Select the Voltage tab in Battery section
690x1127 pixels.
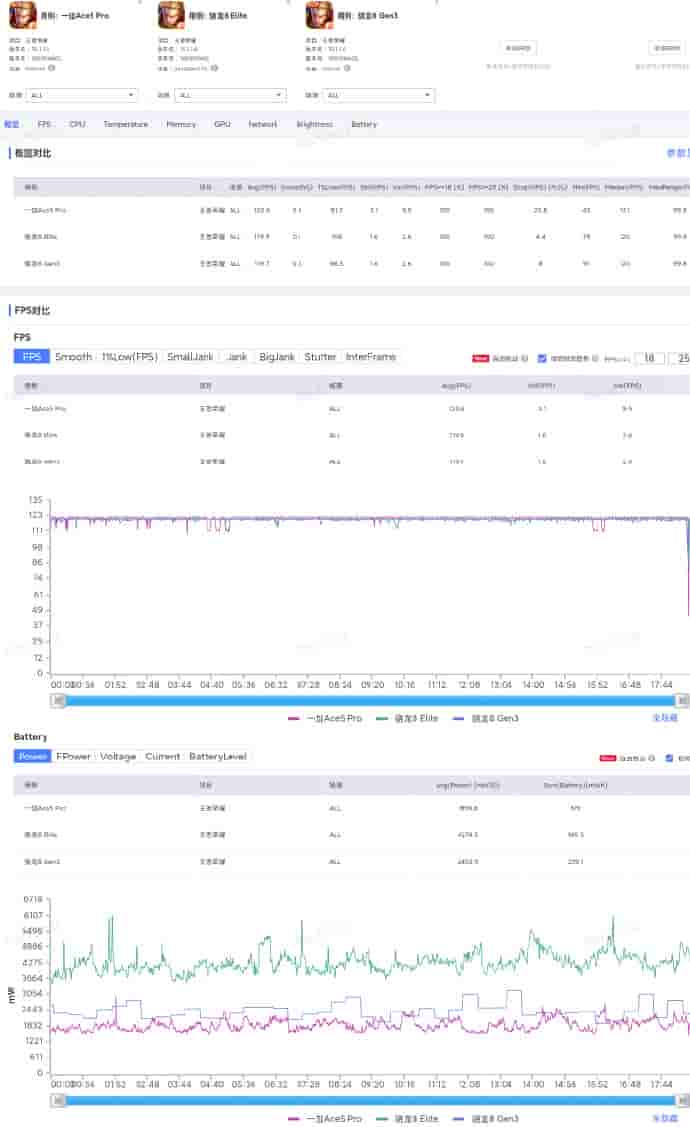pyautogui.click(x=118, y=757)
